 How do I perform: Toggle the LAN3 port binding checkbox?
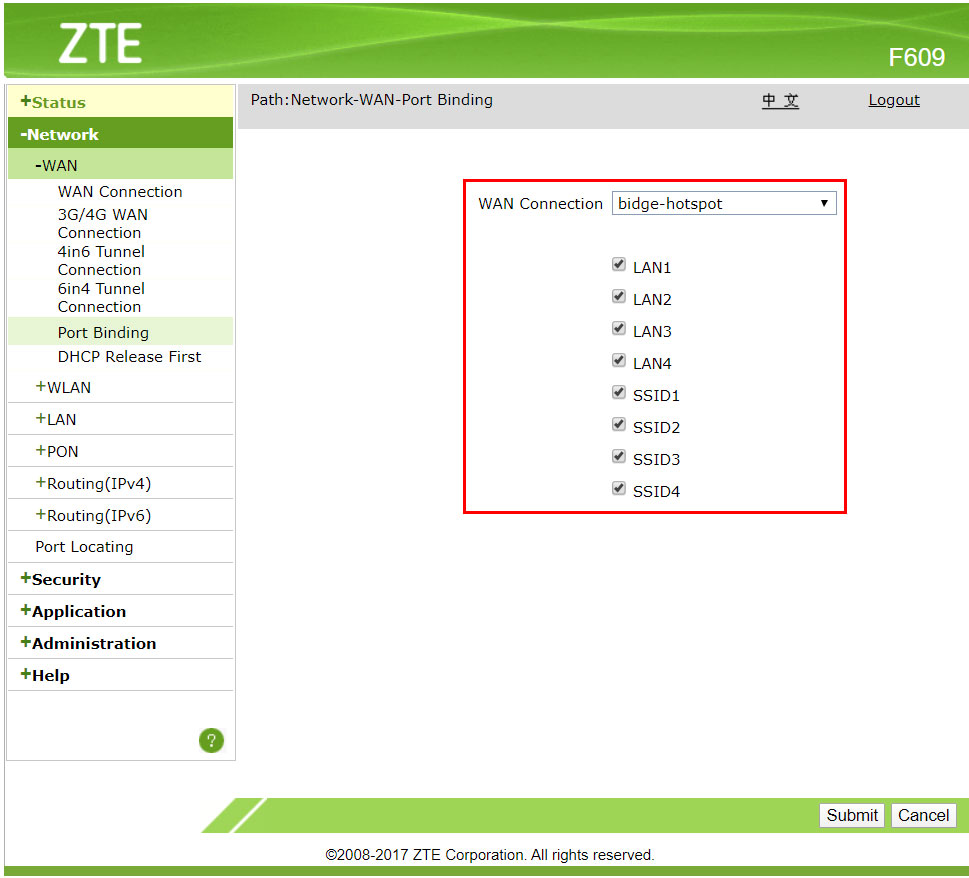coord(619,329)
